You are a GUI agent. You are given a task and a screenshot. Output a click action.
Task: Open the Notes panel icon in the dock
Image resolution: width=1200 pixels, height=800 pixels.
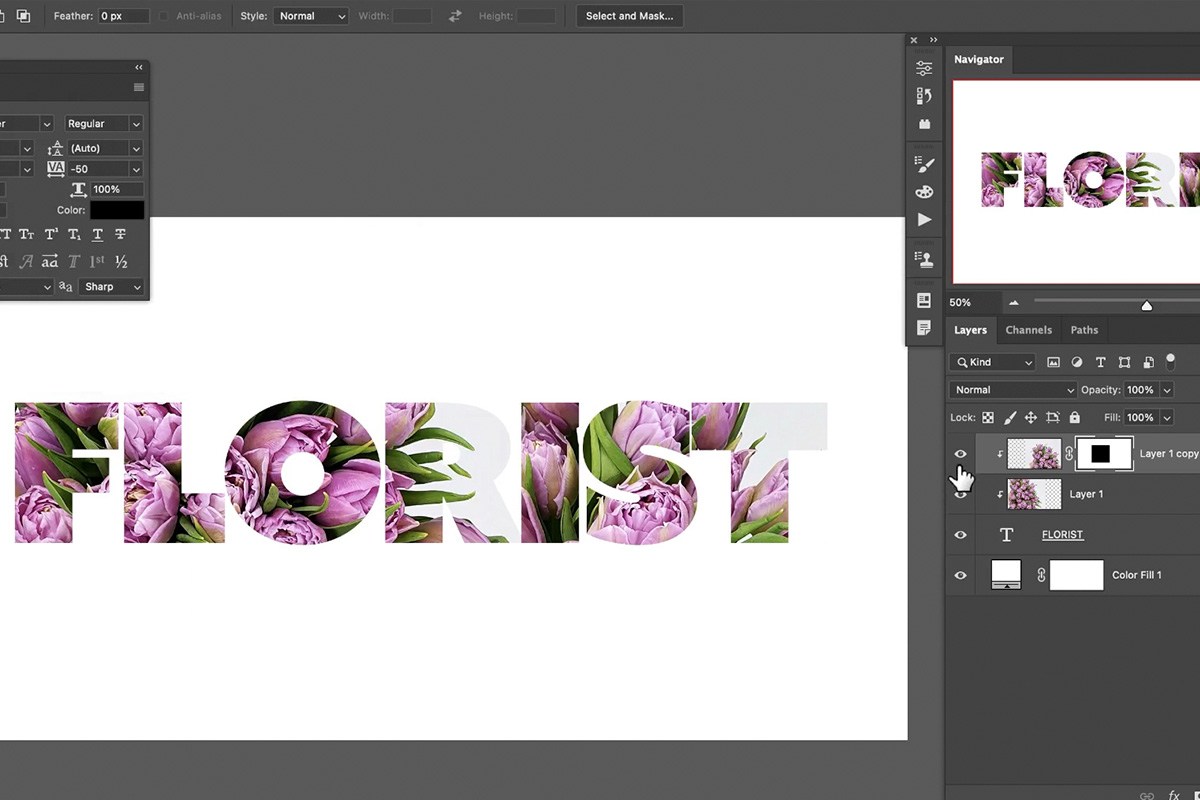[x=924, y=328]
